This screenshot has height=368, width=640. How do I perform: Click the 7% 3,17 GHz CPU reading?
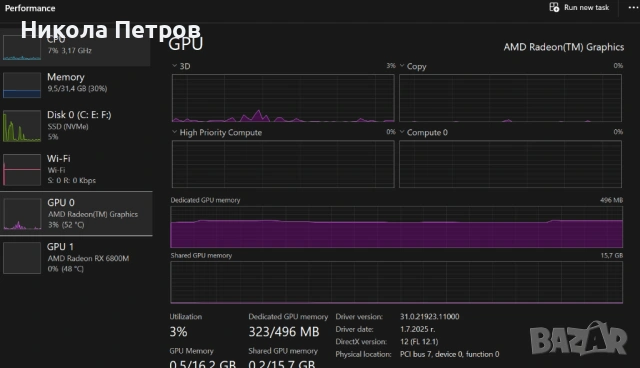tap(69, 51)
